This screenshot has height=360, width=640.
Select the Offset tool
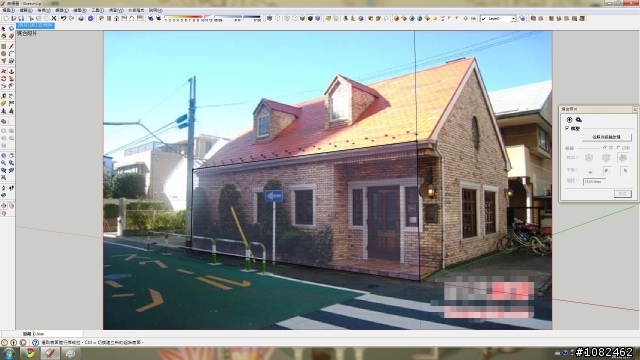tap(11, 86)
